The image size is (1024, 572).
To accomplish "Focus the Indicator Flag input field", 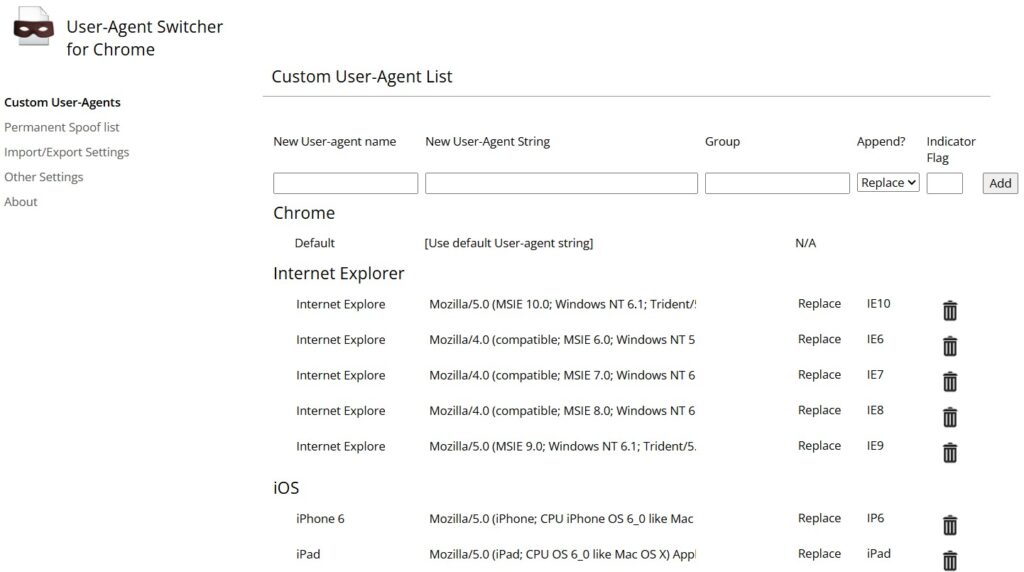I will pyautogui.click(x=944, y=183).
